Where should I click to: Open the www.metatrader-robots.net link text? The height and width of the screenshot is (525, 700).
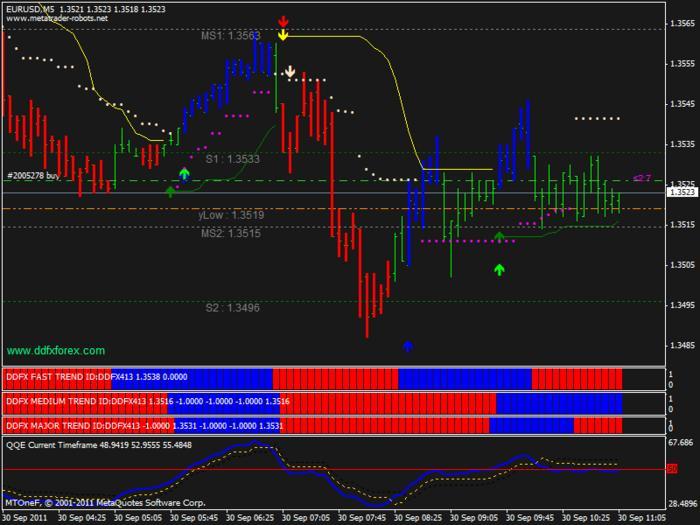point(57,18)
